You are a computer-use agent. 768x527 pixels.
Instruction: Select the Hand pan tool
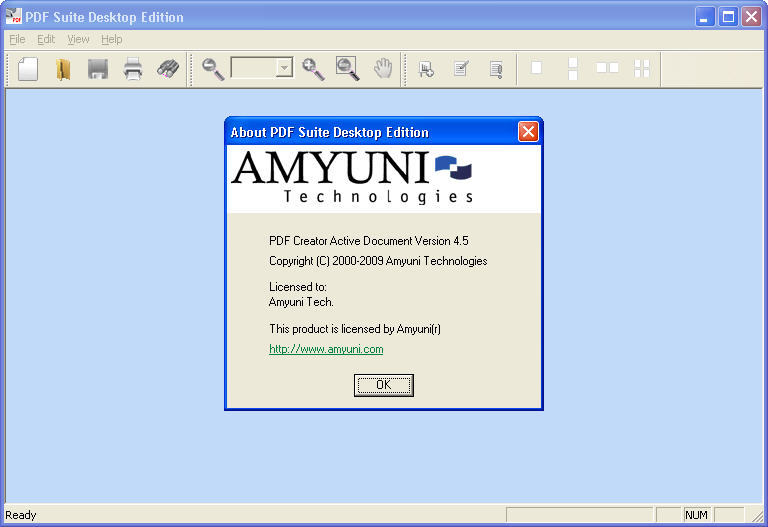(x=383, y=69)
